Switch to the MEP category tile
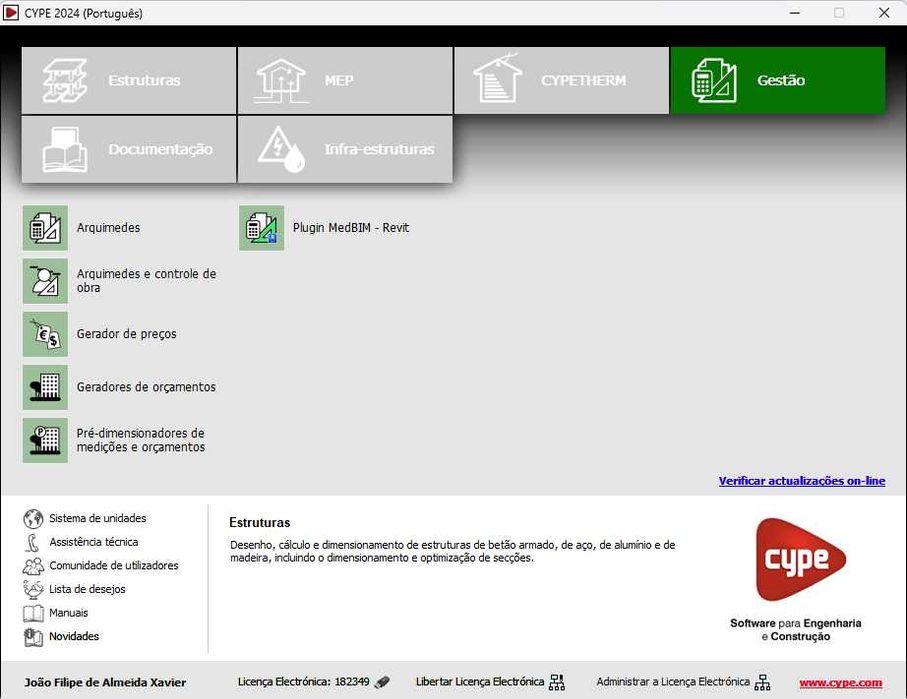The image size is (907, 699). (x=345, y=80)
